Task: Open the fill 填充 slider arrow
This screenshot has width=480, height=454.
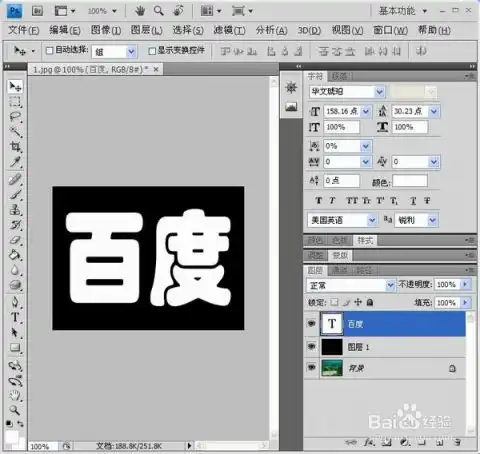Action: click(465, 302)
